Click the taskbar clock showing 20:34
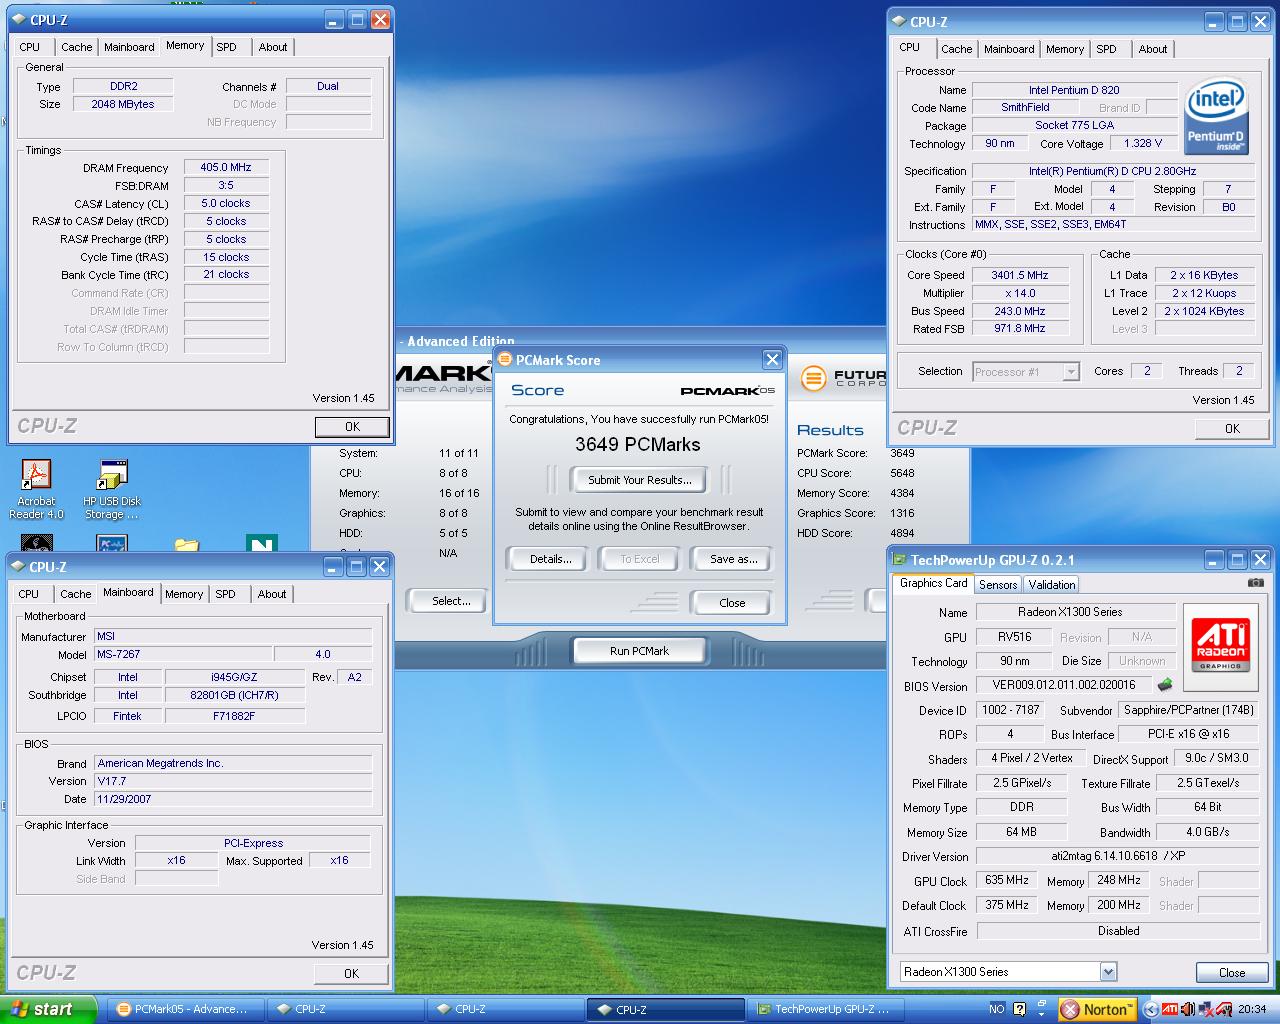The width and height of the screenshot is (1280, 1024). coord(1252,1009)
